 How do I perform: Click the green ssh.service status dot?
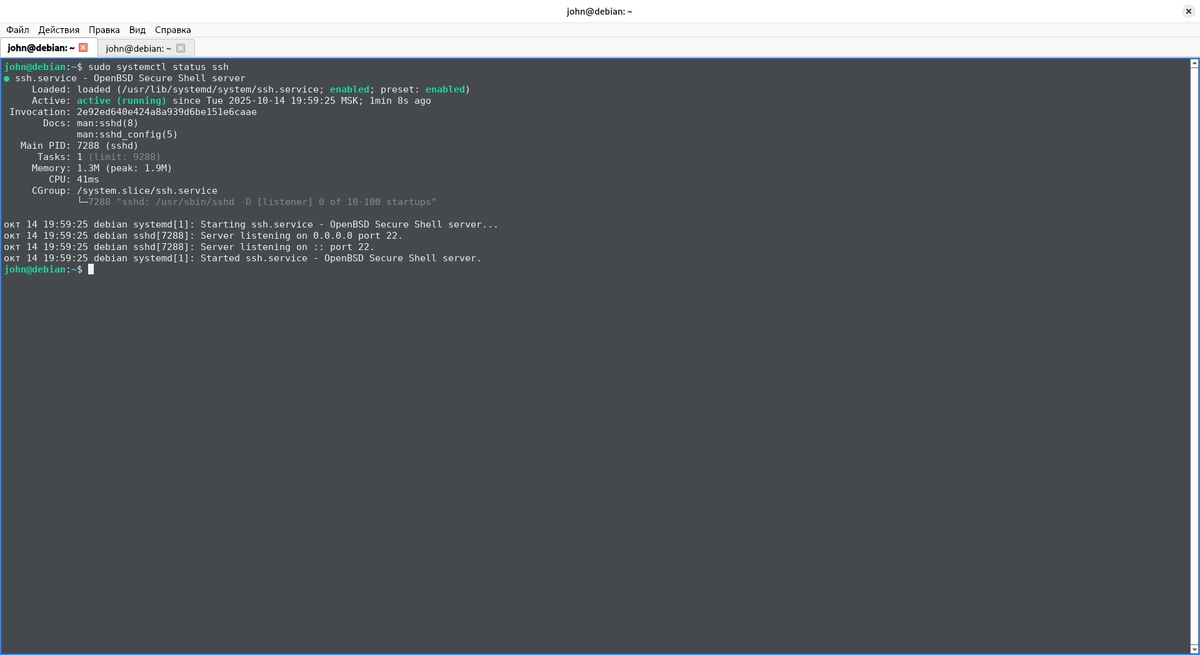[x=7, y=78]
